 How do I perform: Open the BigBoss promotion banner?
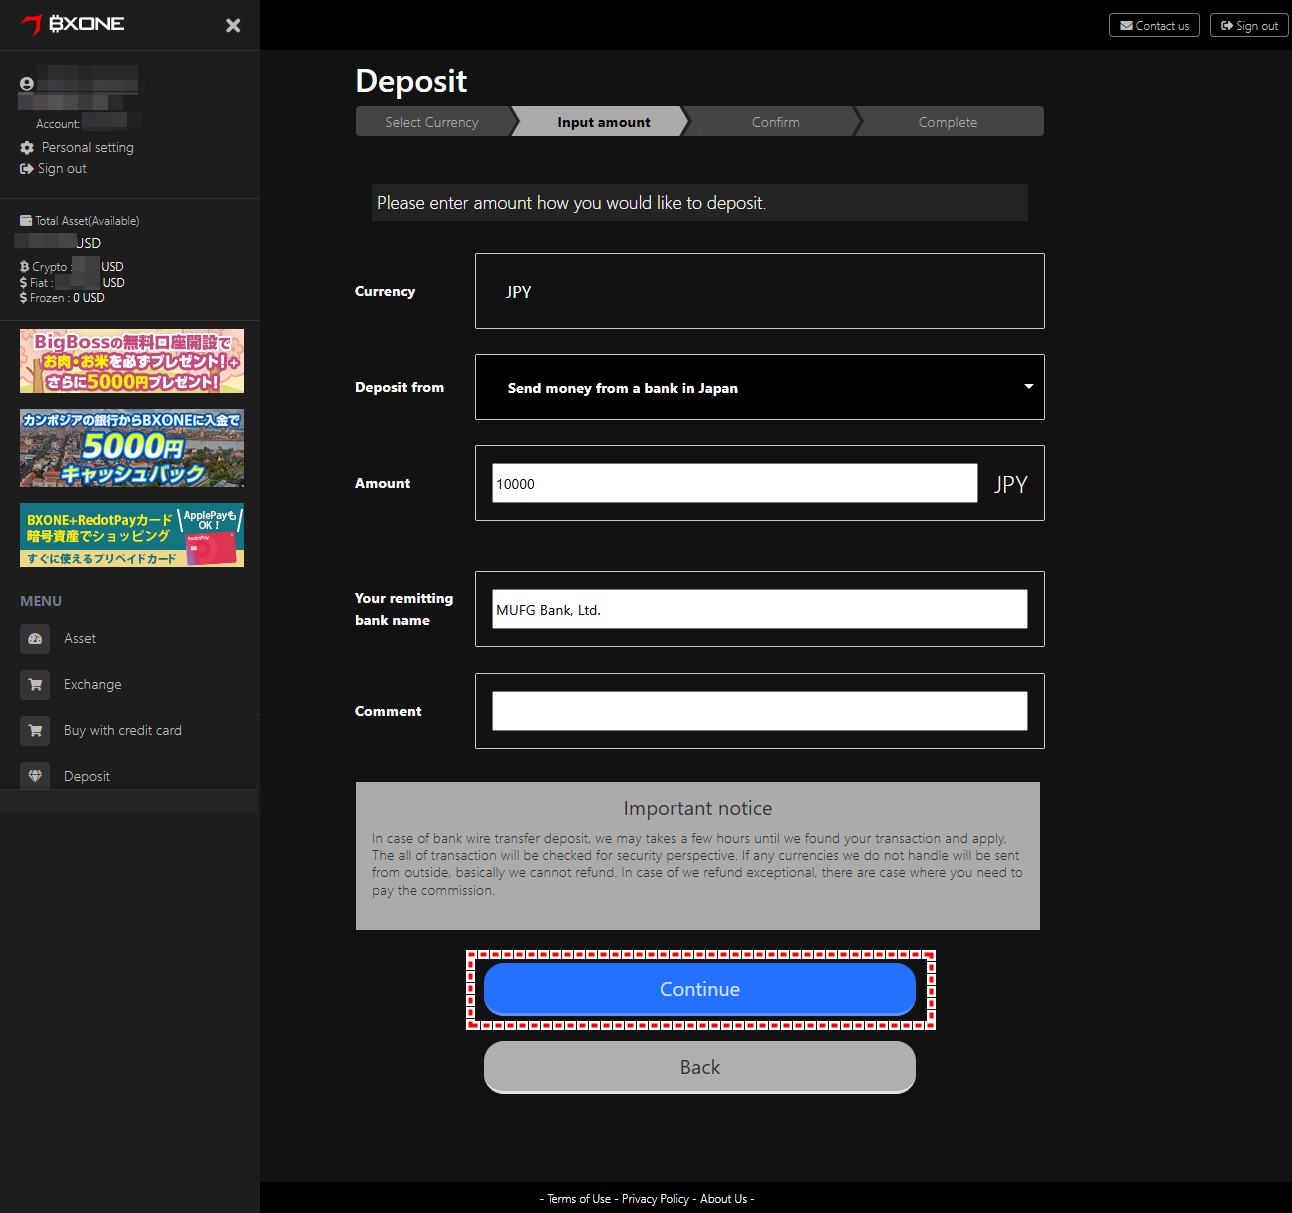coord(132,361)
